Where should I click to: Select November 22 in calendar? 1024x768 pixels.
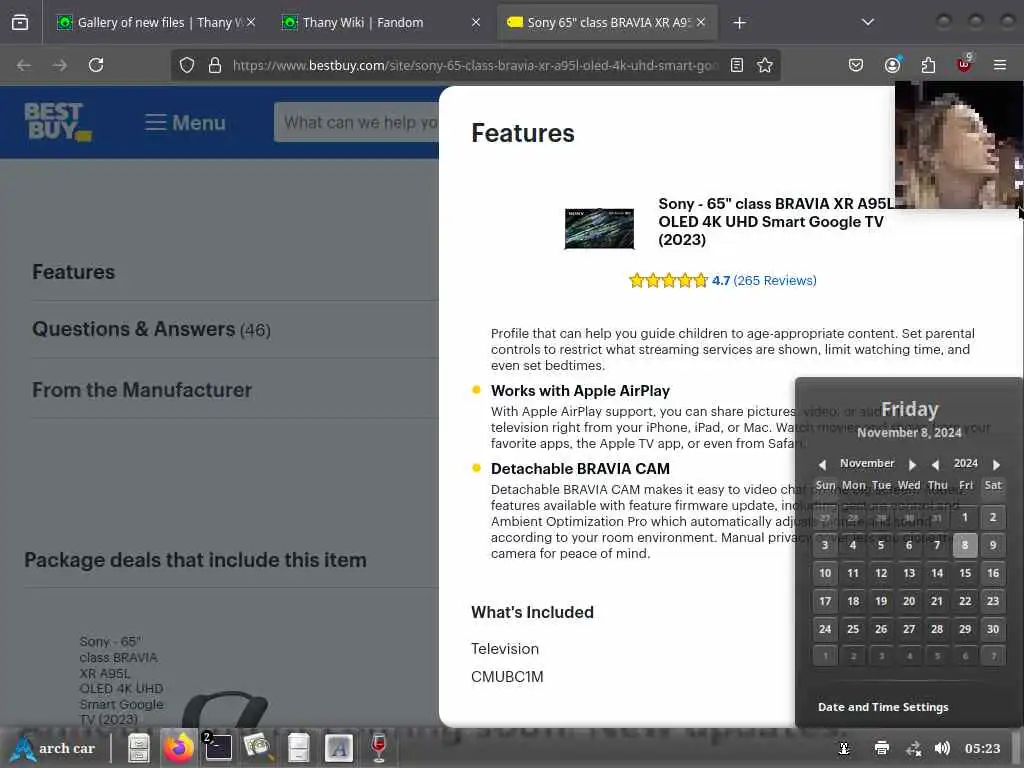[x=965, y=601]
